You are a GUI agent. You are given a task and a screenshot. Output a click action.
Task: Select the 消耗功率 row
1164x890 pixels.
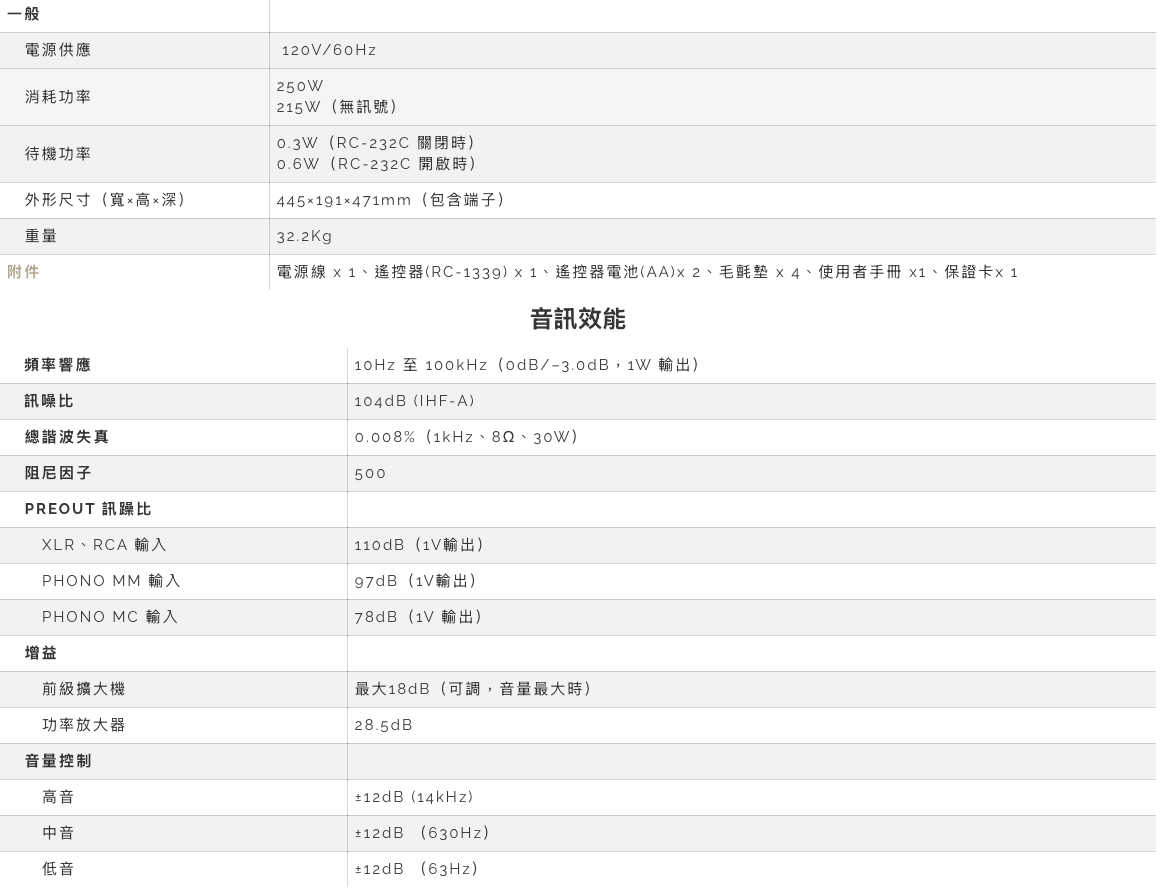57,96
